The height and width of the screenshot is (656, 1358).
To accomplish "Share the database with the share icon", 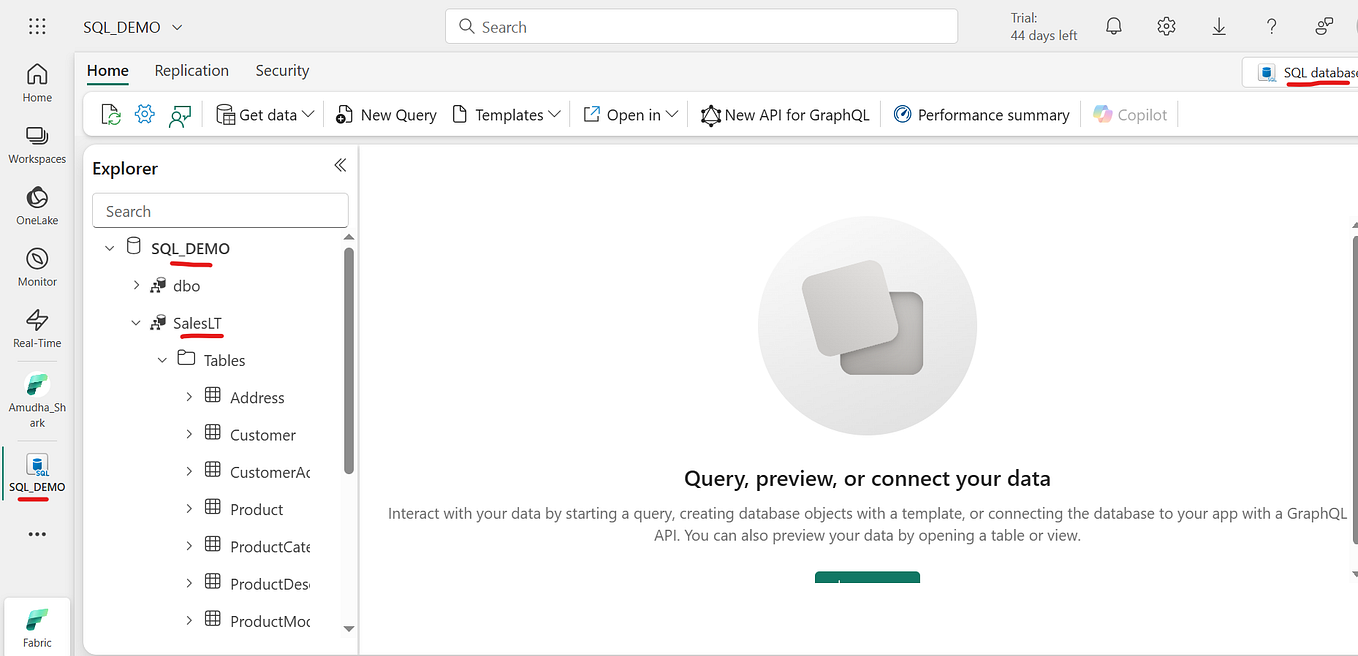I will pyautogui.click(x=180, y=114).
